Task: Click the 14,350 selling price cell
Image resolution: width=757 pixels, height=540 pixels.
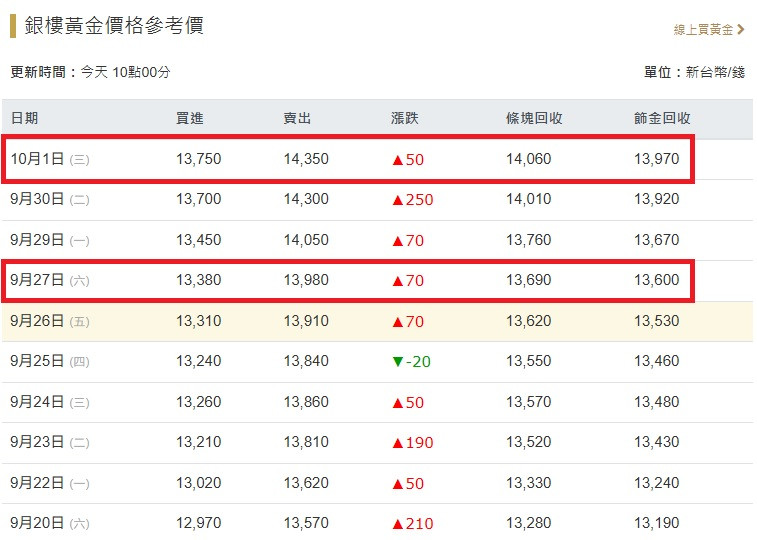Action: tap(306, 159)
